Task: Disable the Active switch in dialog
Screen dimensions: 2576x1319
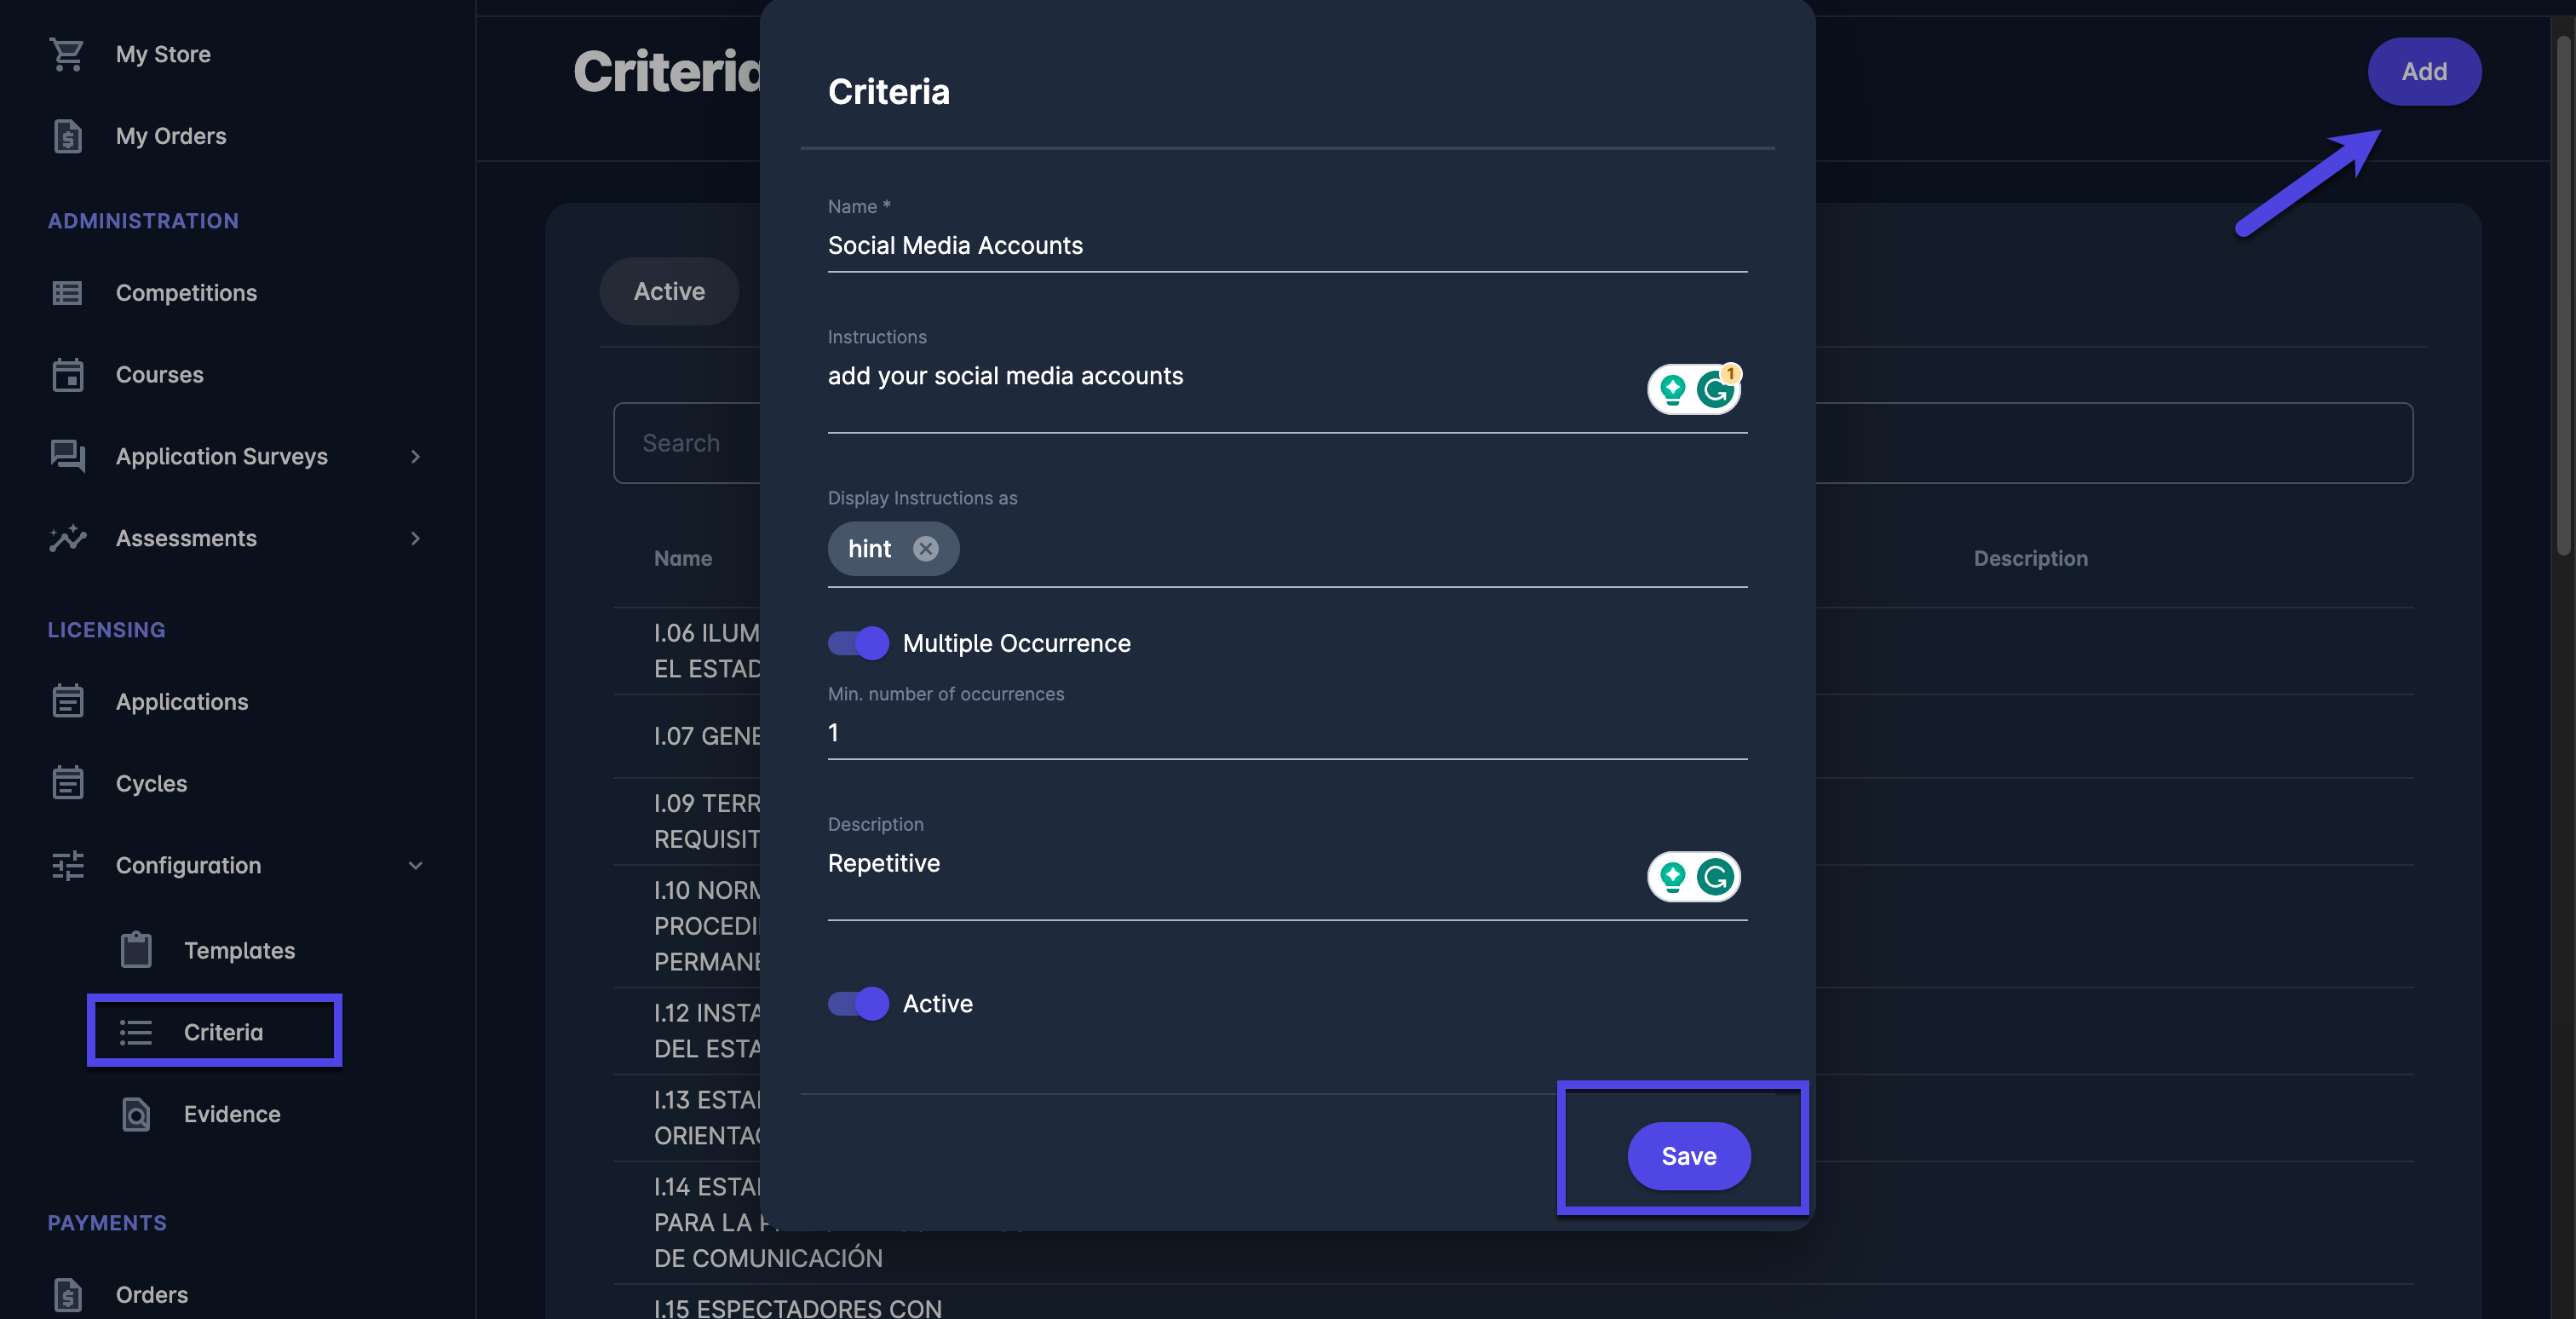Action: click(858, 1003)
